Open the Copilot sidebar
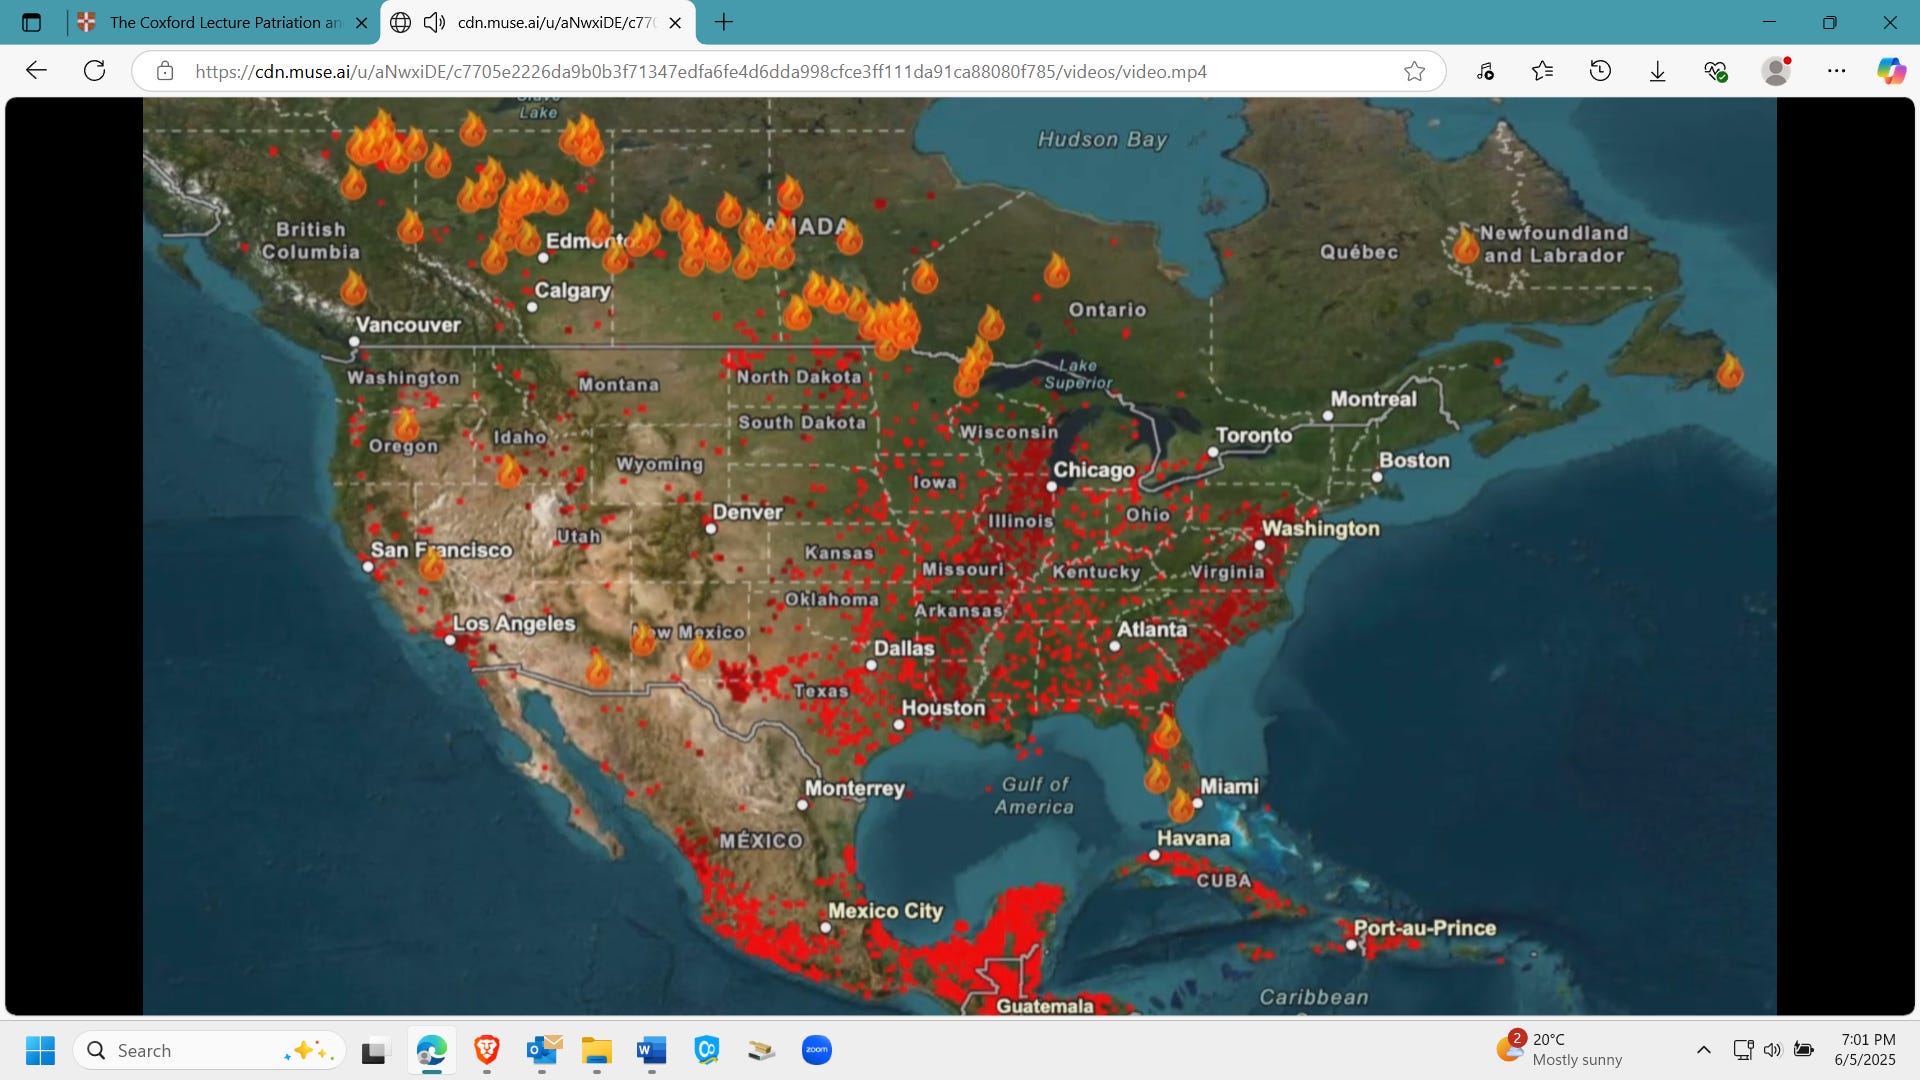Image resolution: width=1920 pixels, height=1080 pixels. click(1890, 71)
